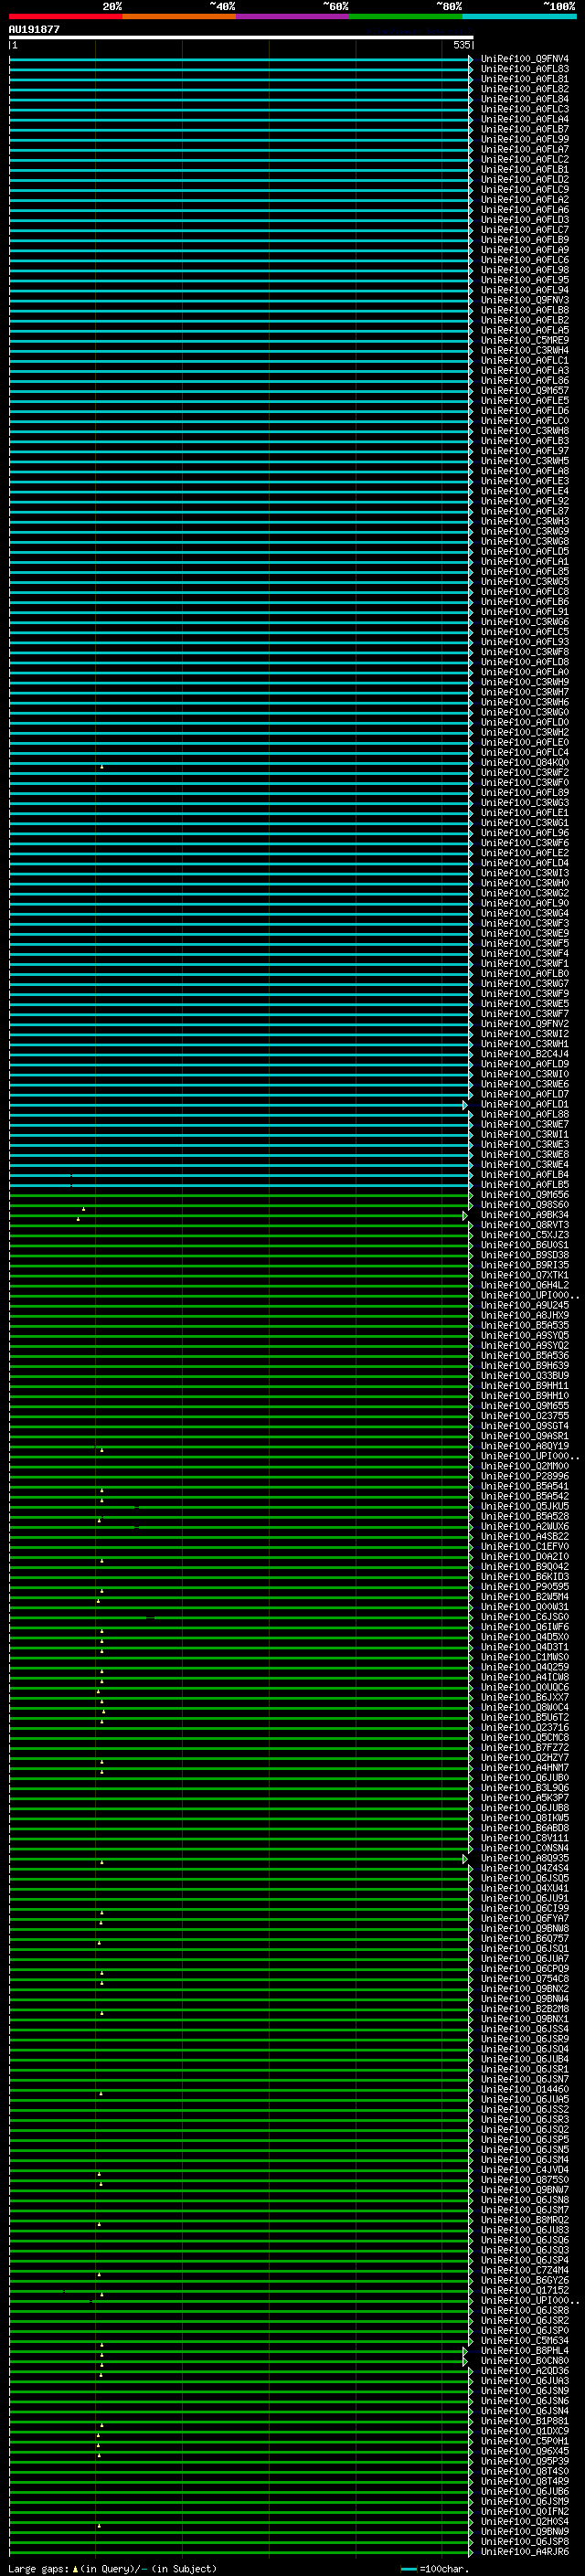The width and height of the screenshot is (585, 2576).
Task: Open hit UniRef100_Q8RVT3
Action: tap(524, 1225)
